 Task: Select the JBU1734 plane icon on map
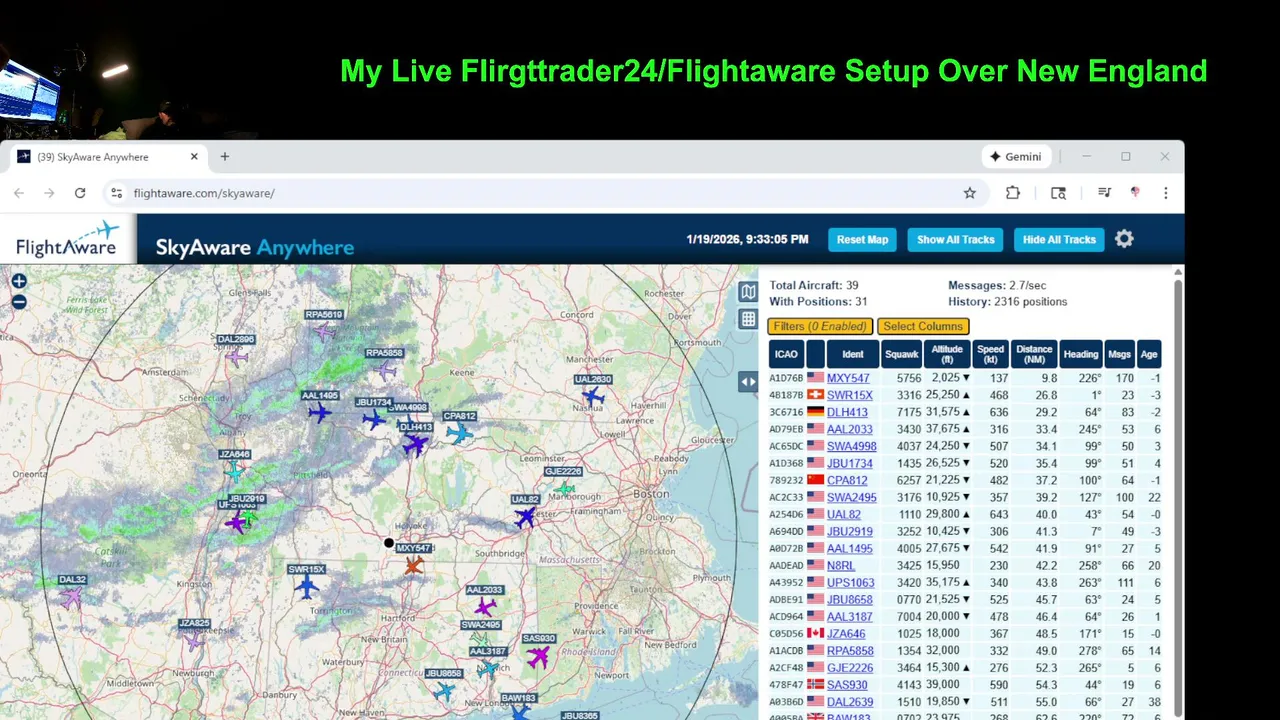374,419
